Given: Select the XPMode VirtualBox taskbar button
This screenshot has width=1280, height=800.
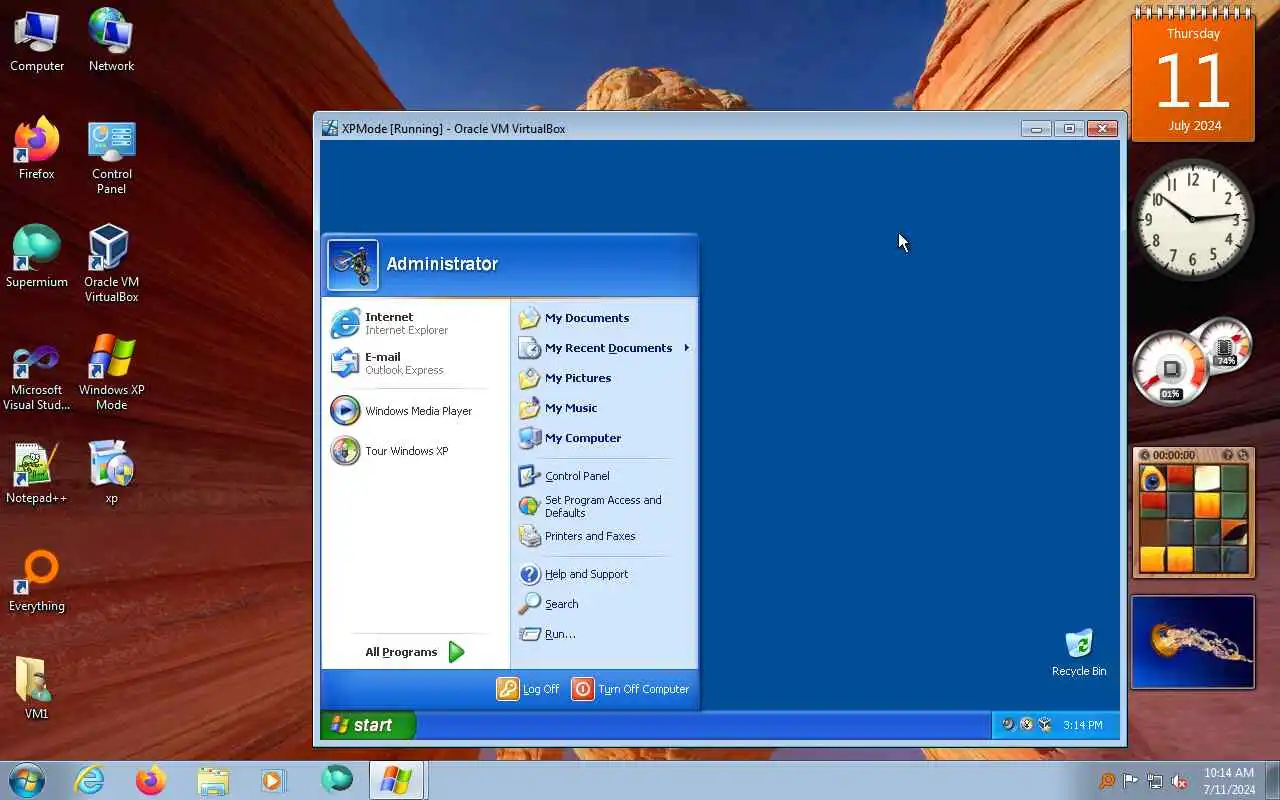Looking at the screenshot, I should point(397,780).
